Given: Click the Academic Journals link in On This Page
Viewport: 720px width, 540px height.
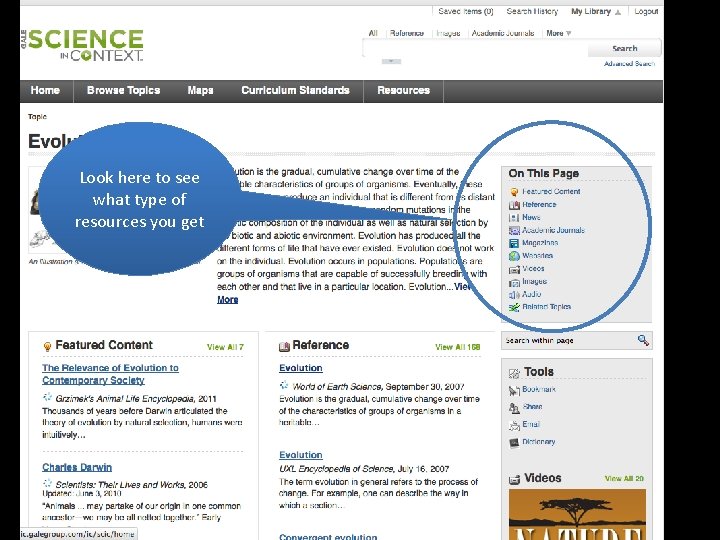Looking at the screenshot, I should coord(553,230).
